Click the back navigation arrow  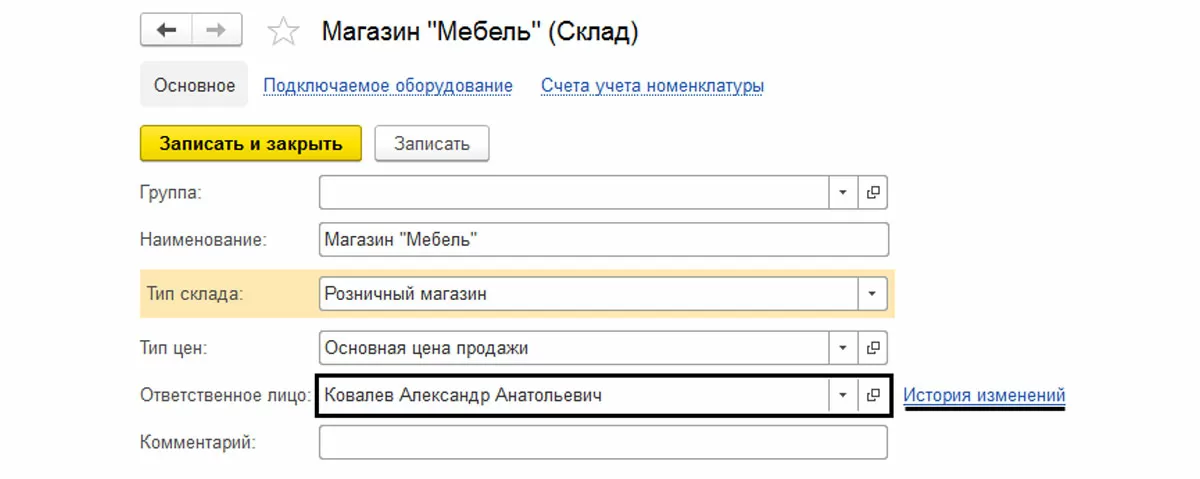click(165, 32)
